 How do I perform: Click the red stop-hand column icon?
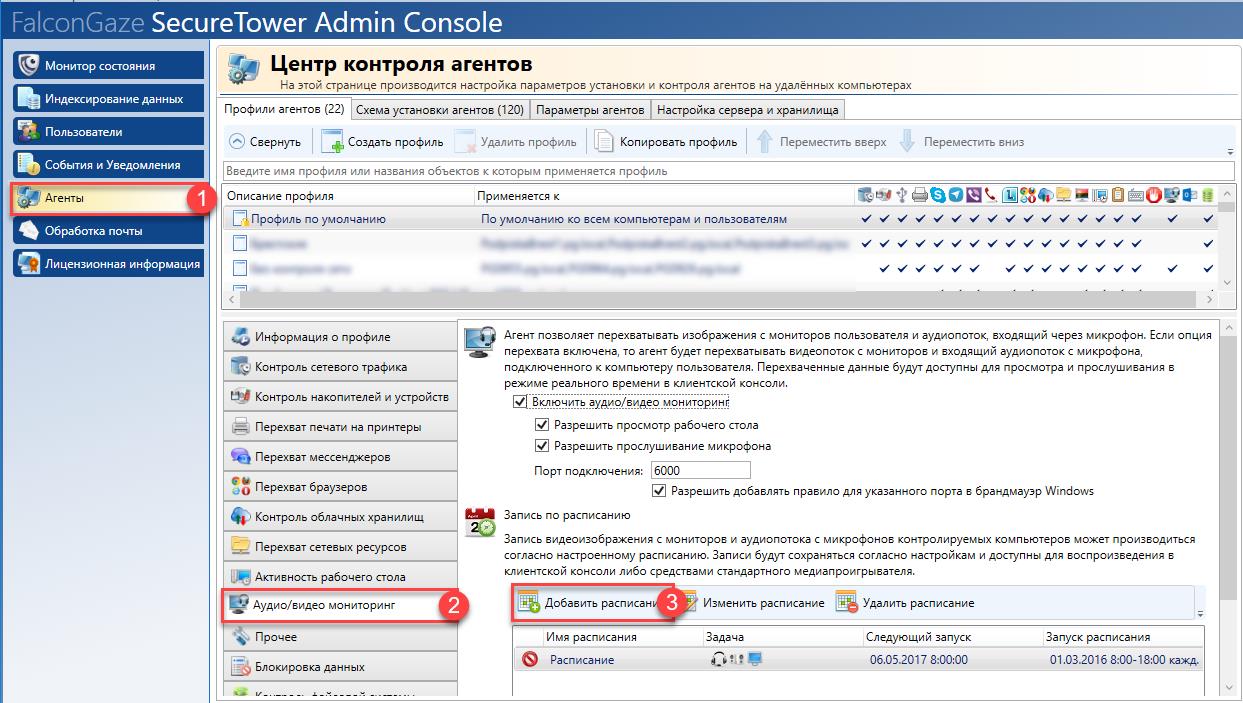(1154, 195)
